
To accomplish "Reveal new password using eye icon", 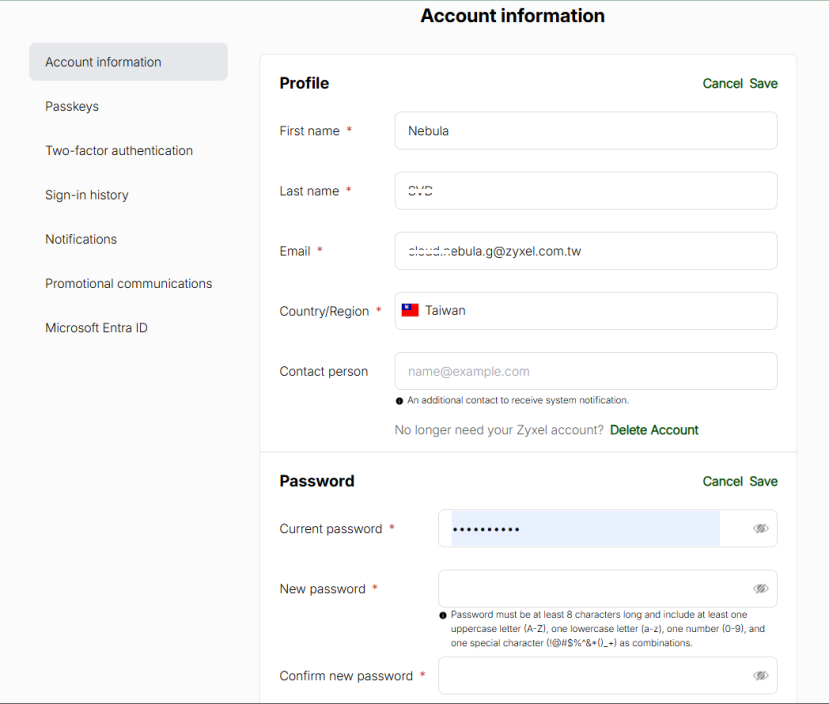I will [760, 589].
